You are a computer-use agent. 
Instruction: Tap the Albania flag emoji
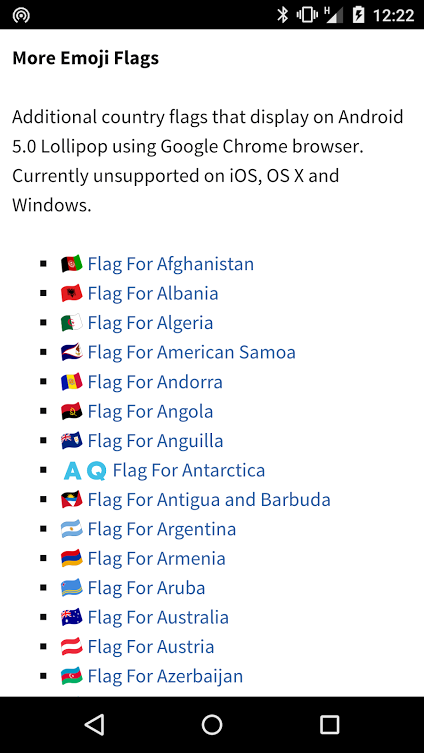tap(72, 293)
